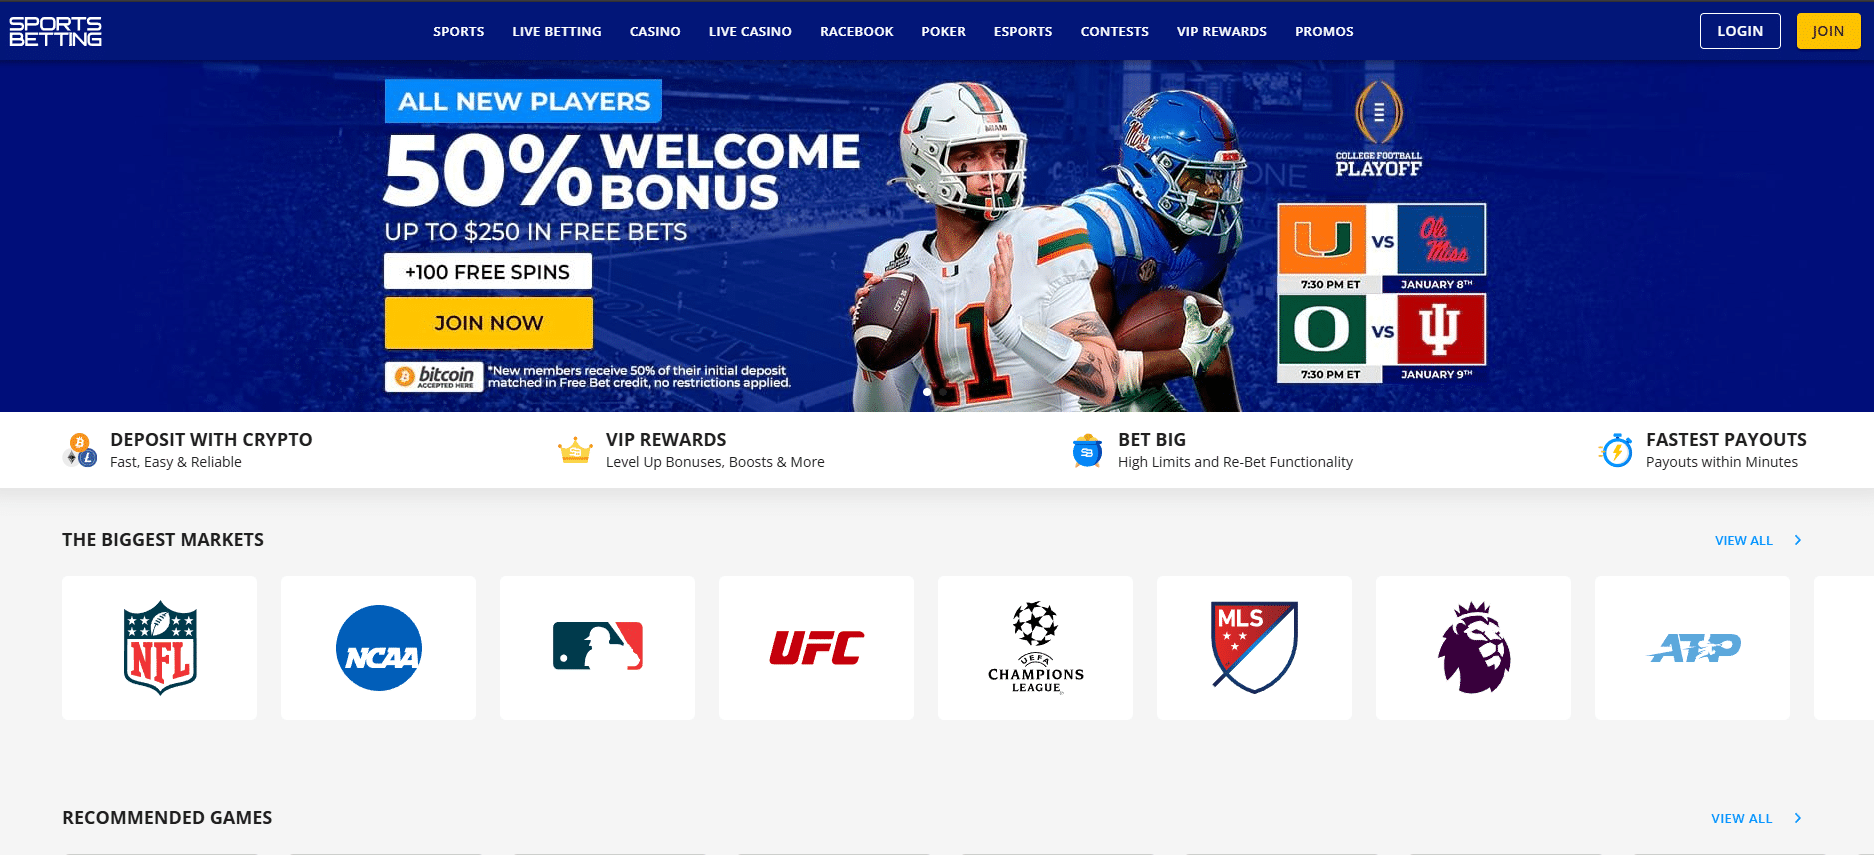Image resolution: width=1874 pixels, height=855 pixels.
Task: Click the yellow Join Now button
Action: tap(489, 323)
